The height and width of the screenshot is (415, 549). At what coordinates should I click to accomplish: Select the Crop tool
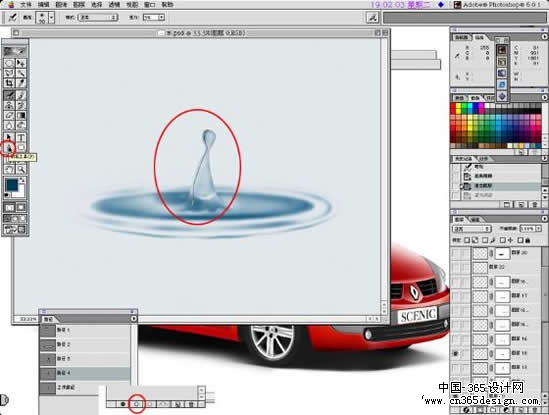coord(9,83)
